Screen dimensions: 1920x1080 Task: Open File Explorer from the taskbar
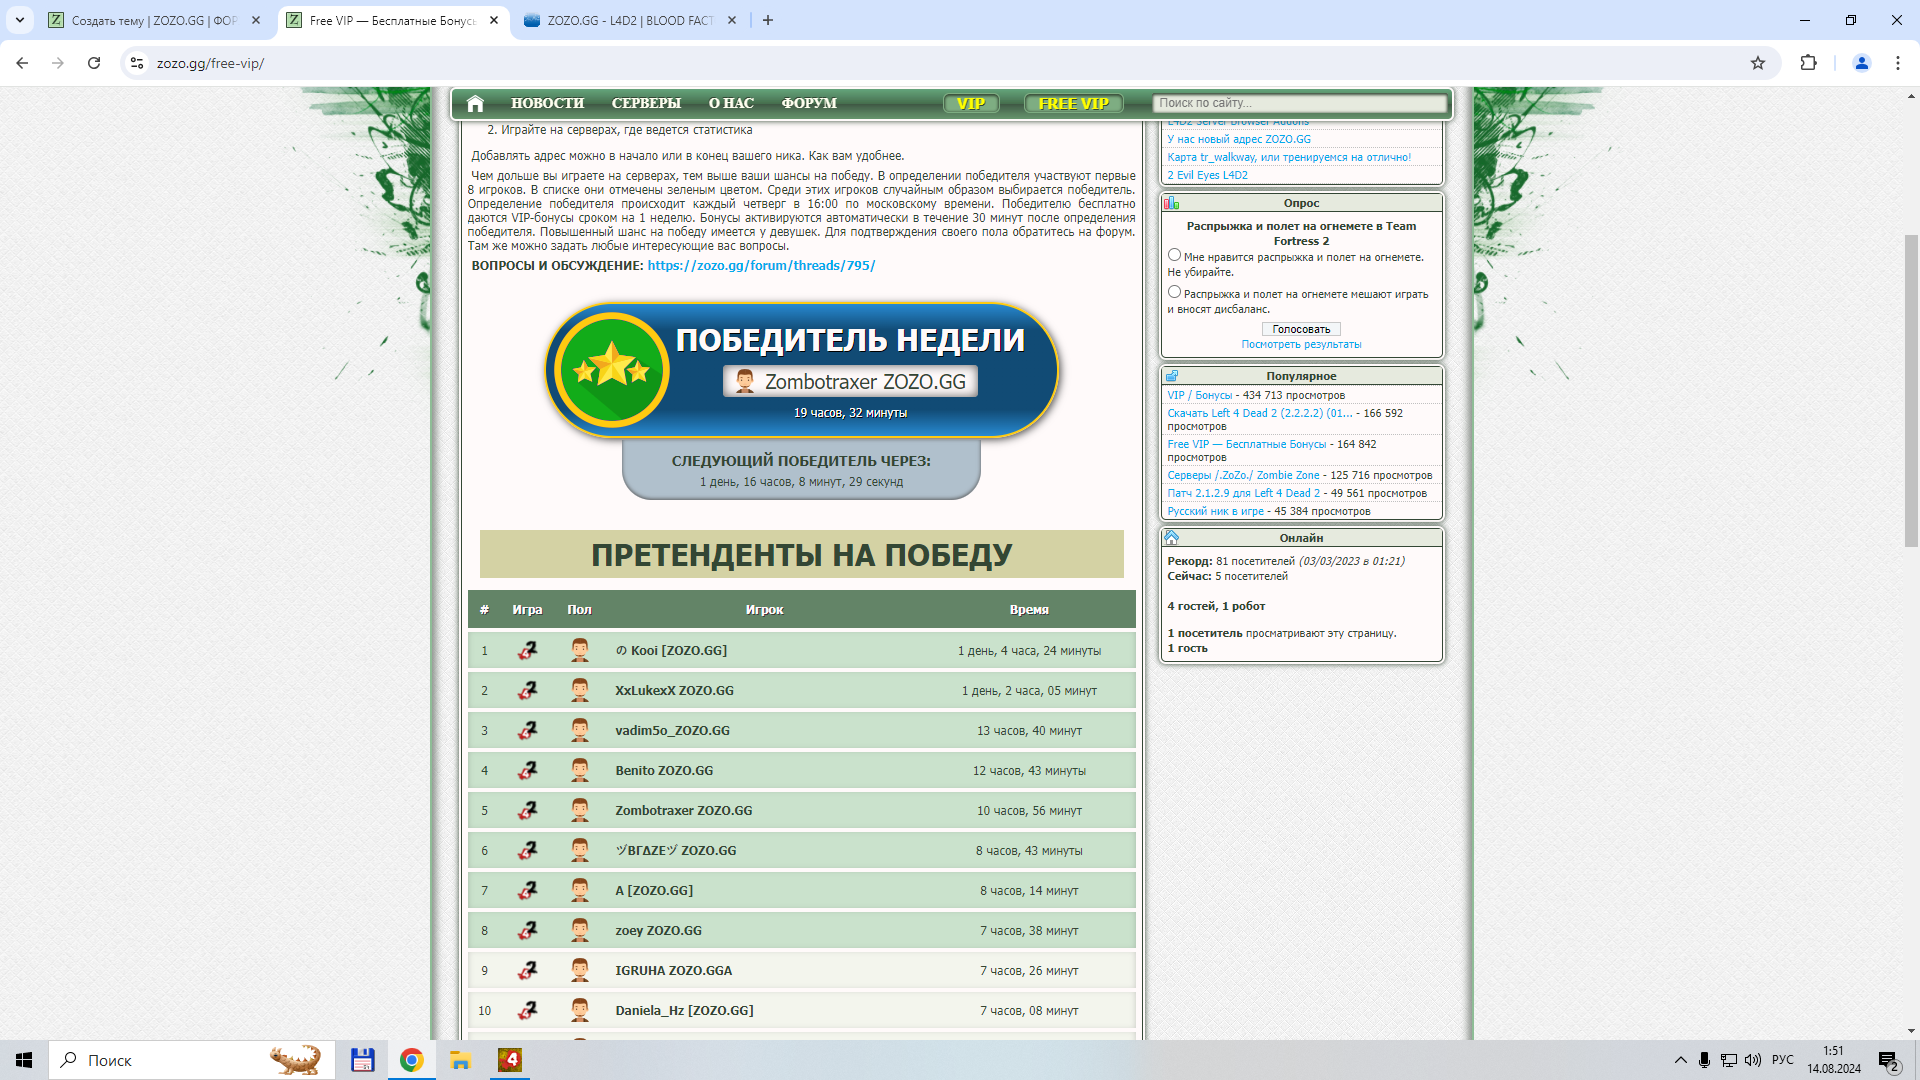[x=460, y=1060]
